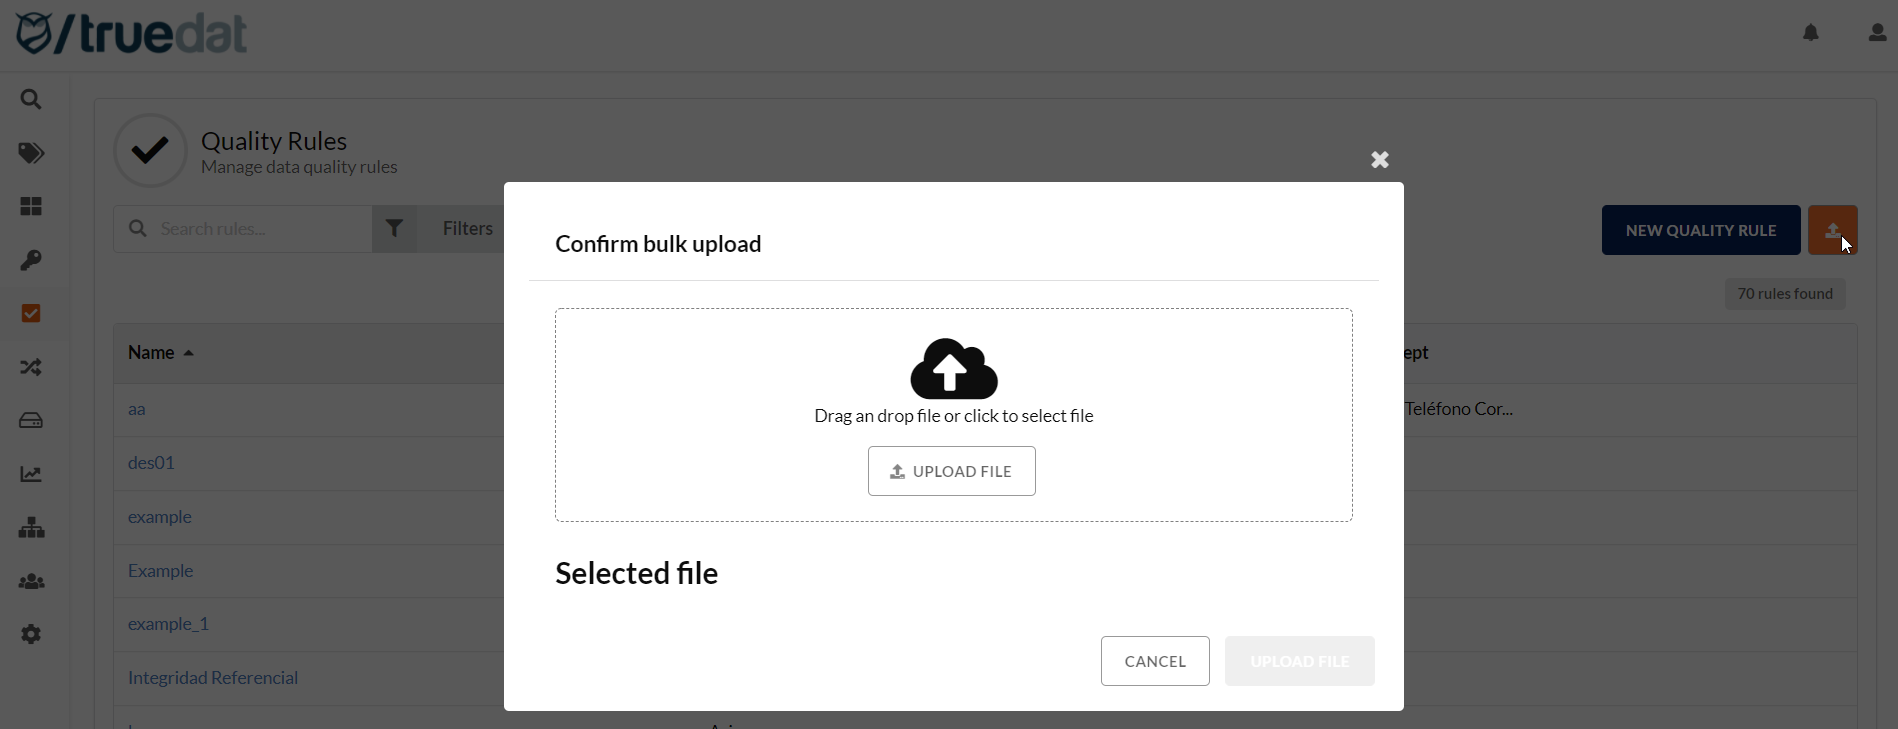The width and height of the screenshot is (1898, 729).
Task: Open the settings gear in the sidebar
Action: [x=31, y=635]
